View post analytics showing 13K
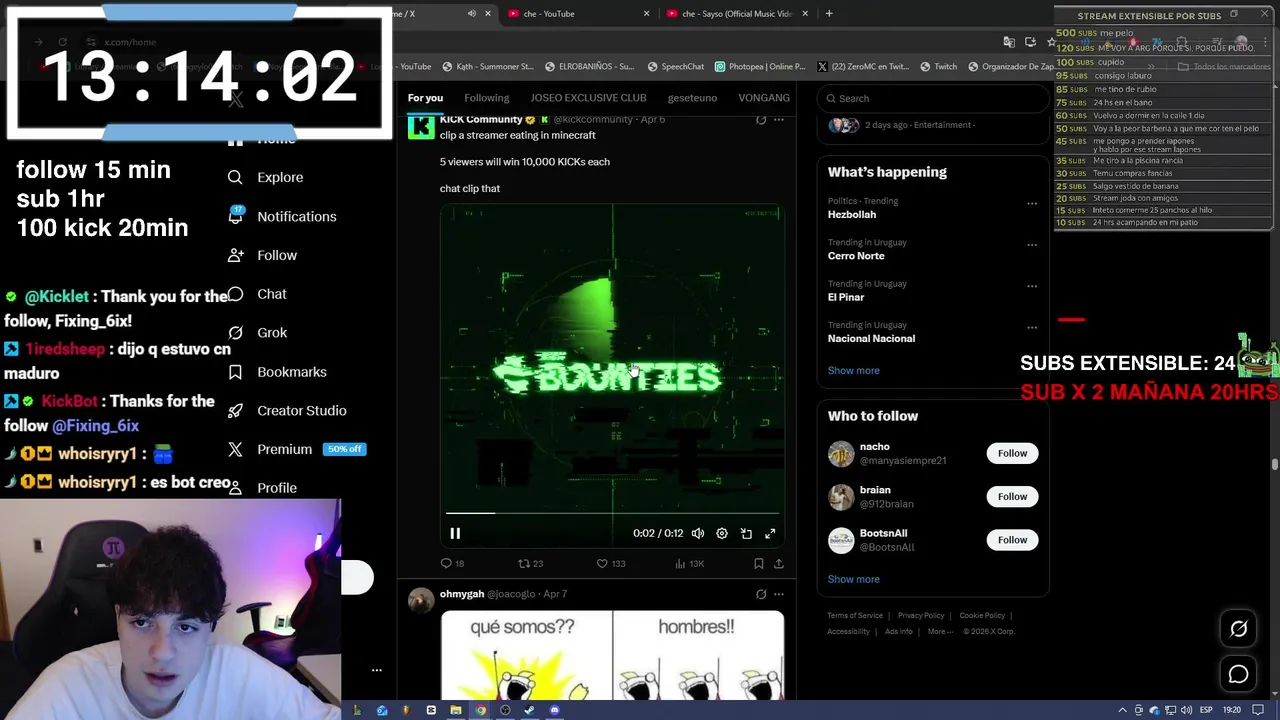The width and height of the screenshot is (1280, 720). (x=690, y=563)
